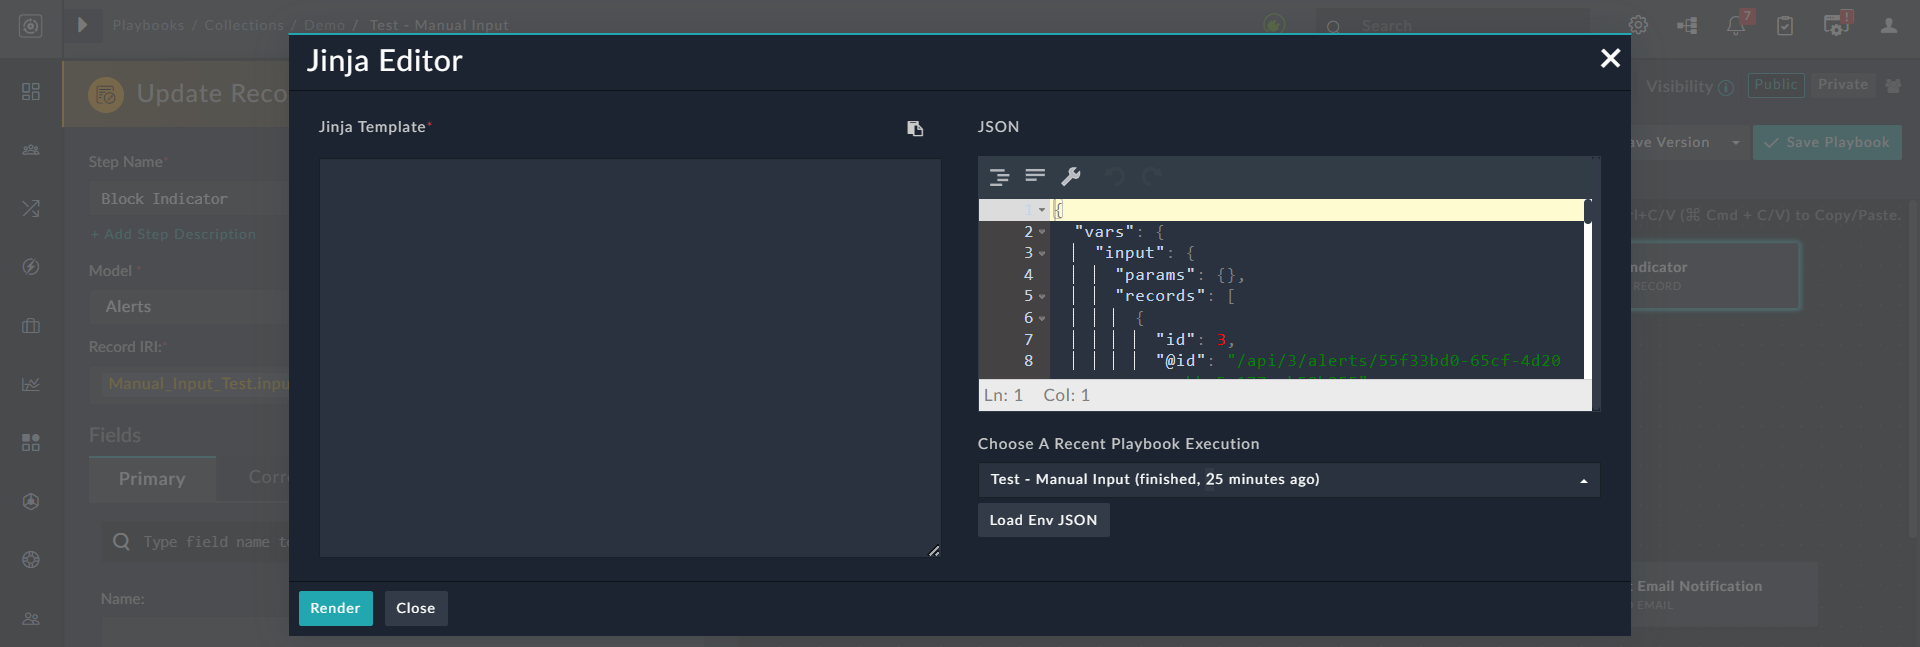This screenshot has height=647, width=1920.
Task: Click the Record IRI field Manual_Input_Test
Action: (194, 384)
